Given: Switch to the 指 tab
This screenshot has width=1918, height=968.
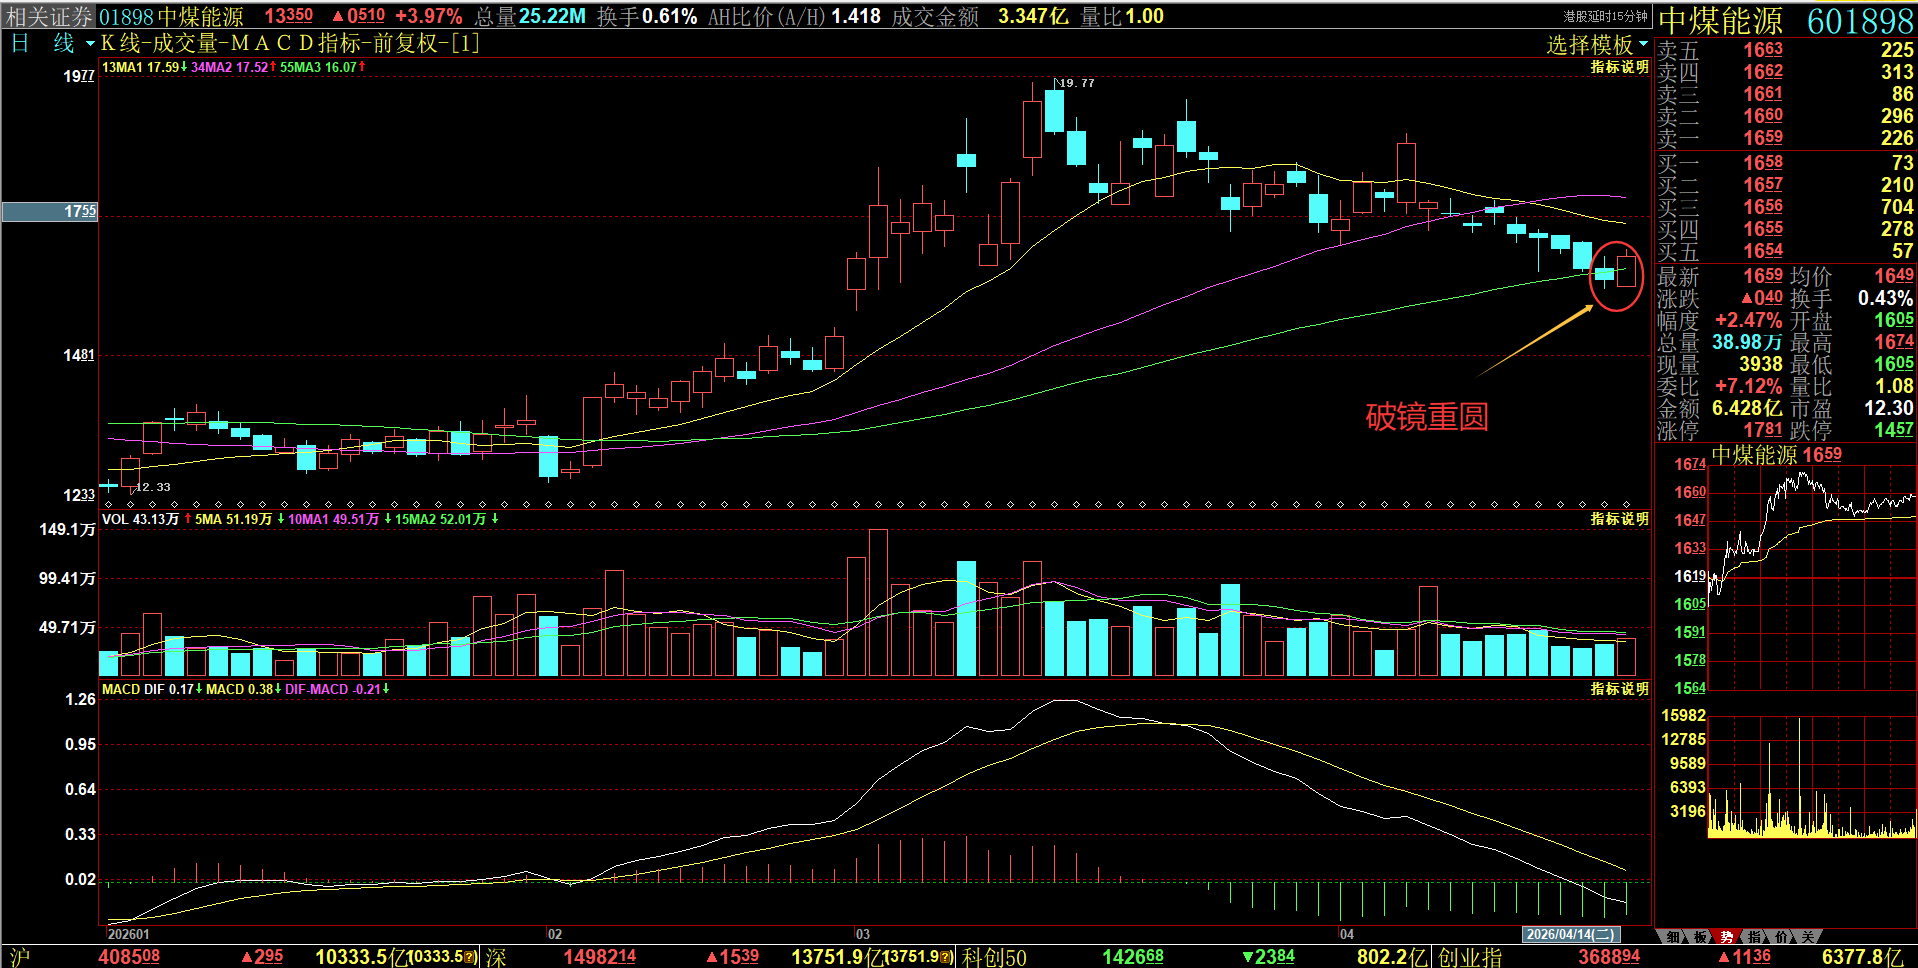Looking at the screenshot, I should tap(1754, 937).
